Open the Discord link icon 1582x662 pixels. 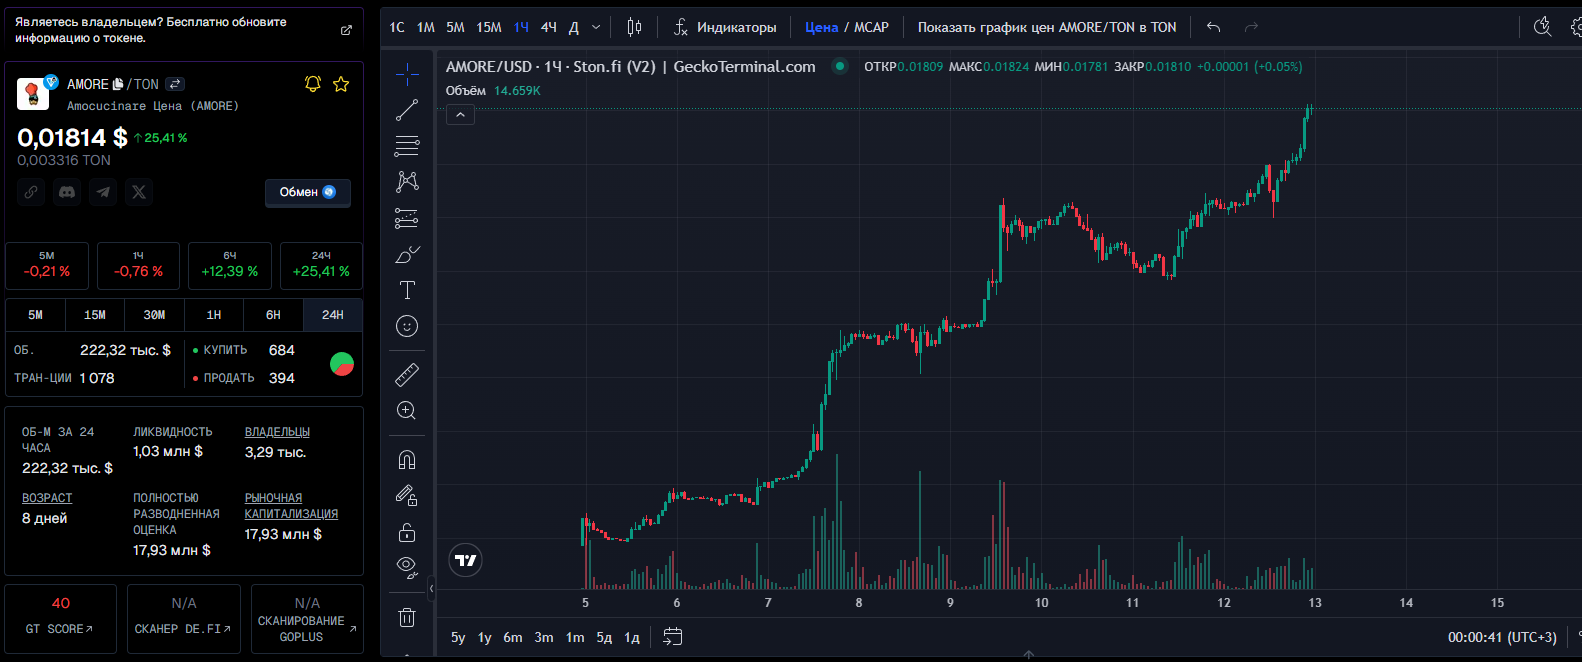67,192
